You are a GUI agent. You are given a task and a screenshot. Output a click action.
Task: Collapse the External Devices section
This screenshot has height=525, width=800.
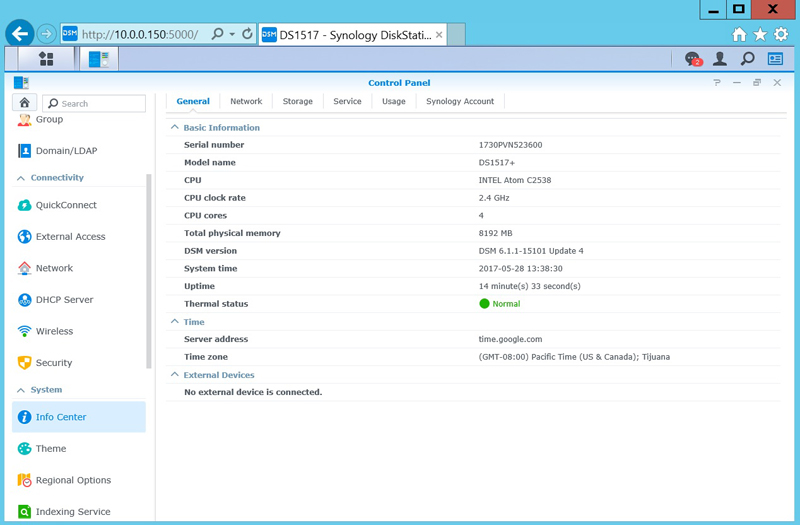tap(175, 375)
